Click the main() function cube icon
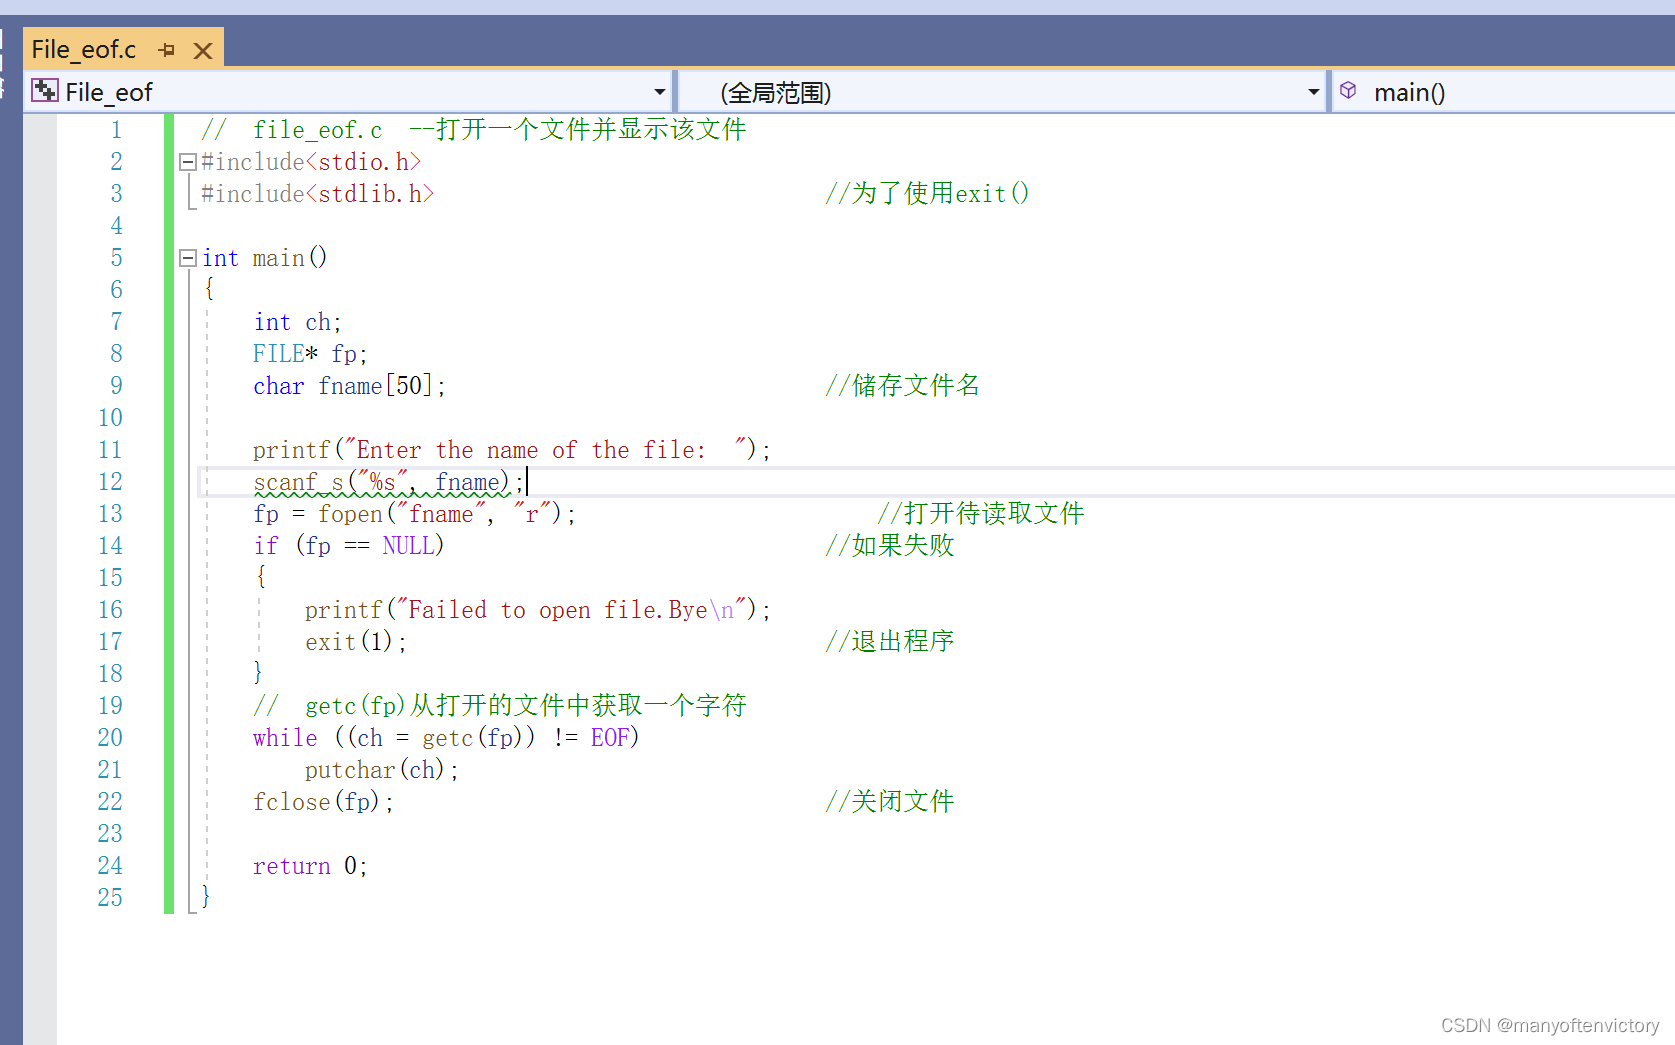Screen dimensions: 1675x1045 1348,91
